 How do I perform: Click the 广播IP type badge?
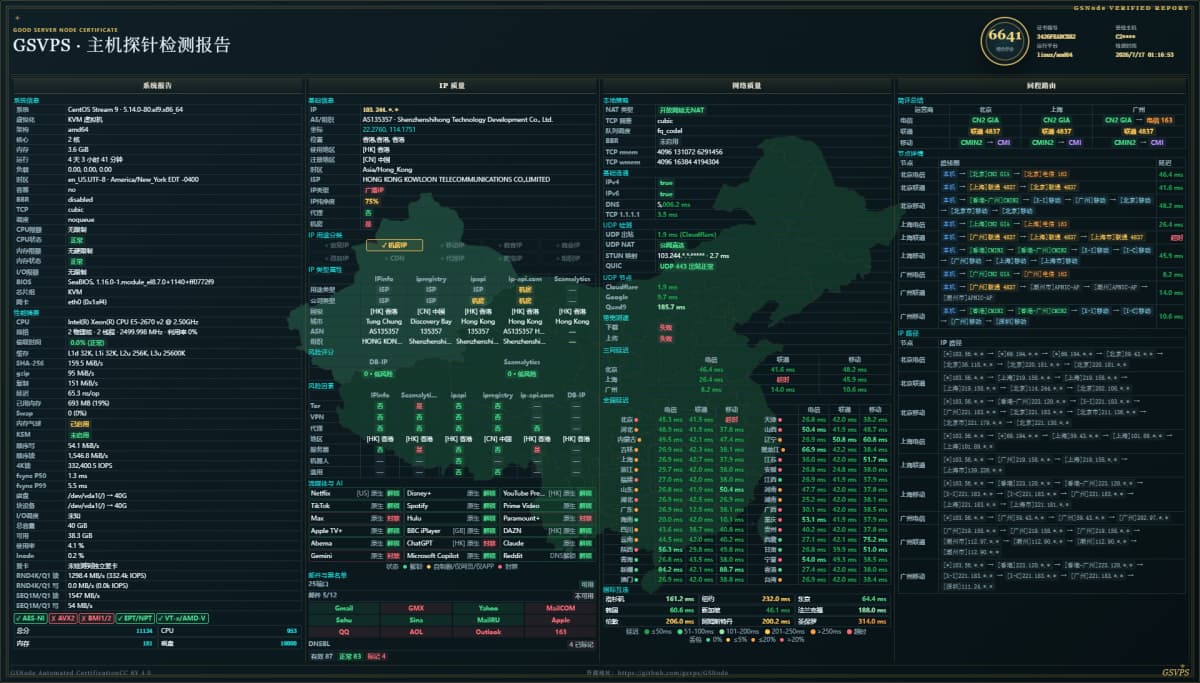tap(373, 190)
